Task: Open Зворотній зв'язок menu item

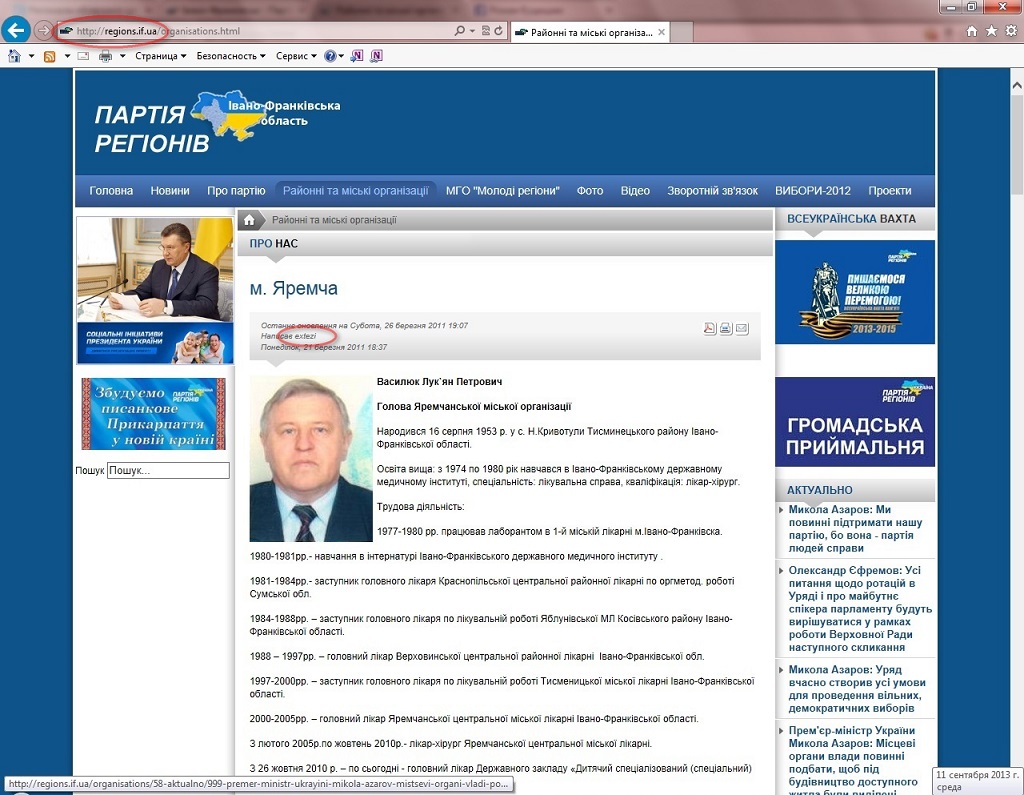Action: pyautogui.click(x=712, y=191)
